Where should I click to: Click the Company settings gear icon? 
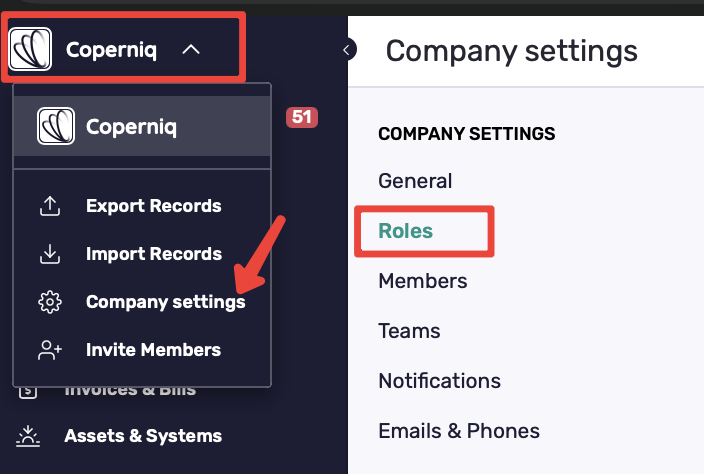(x=50, y=302)
